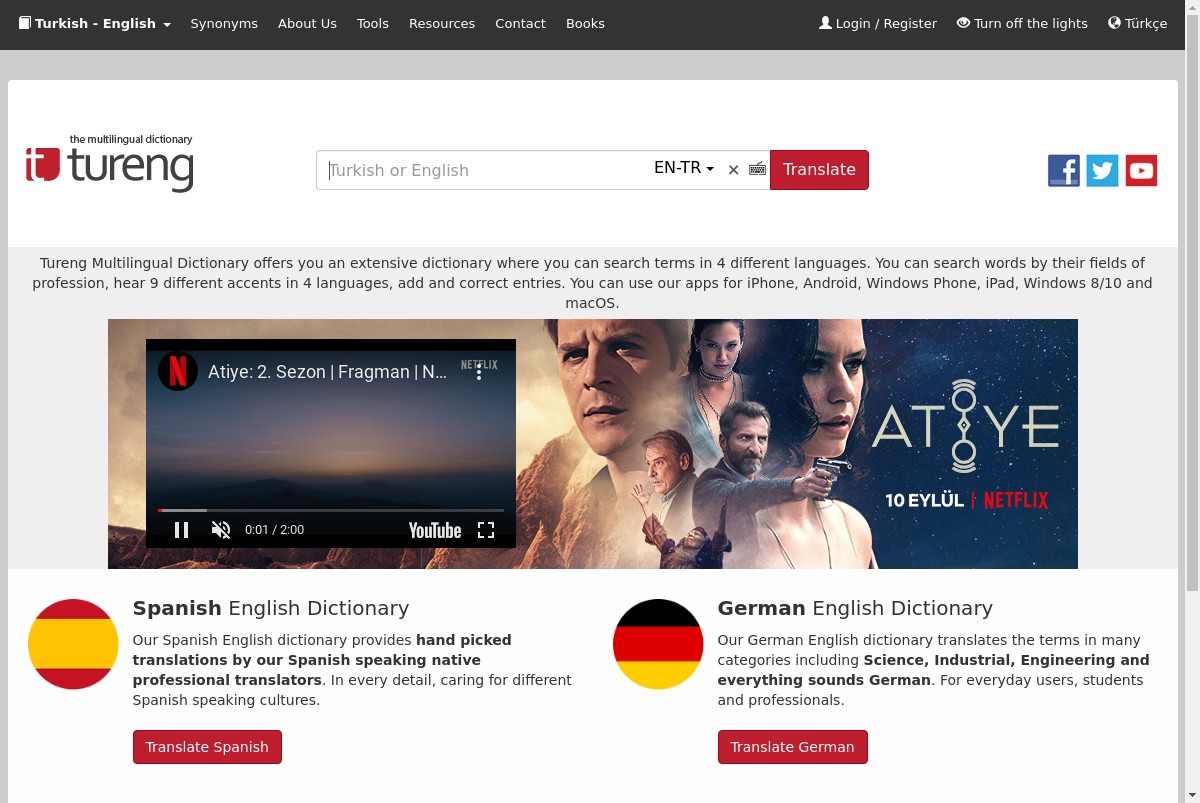Screen dimensions: 1200x803
Task: Open YouTube logo link in video player
Action: (435, 530)
